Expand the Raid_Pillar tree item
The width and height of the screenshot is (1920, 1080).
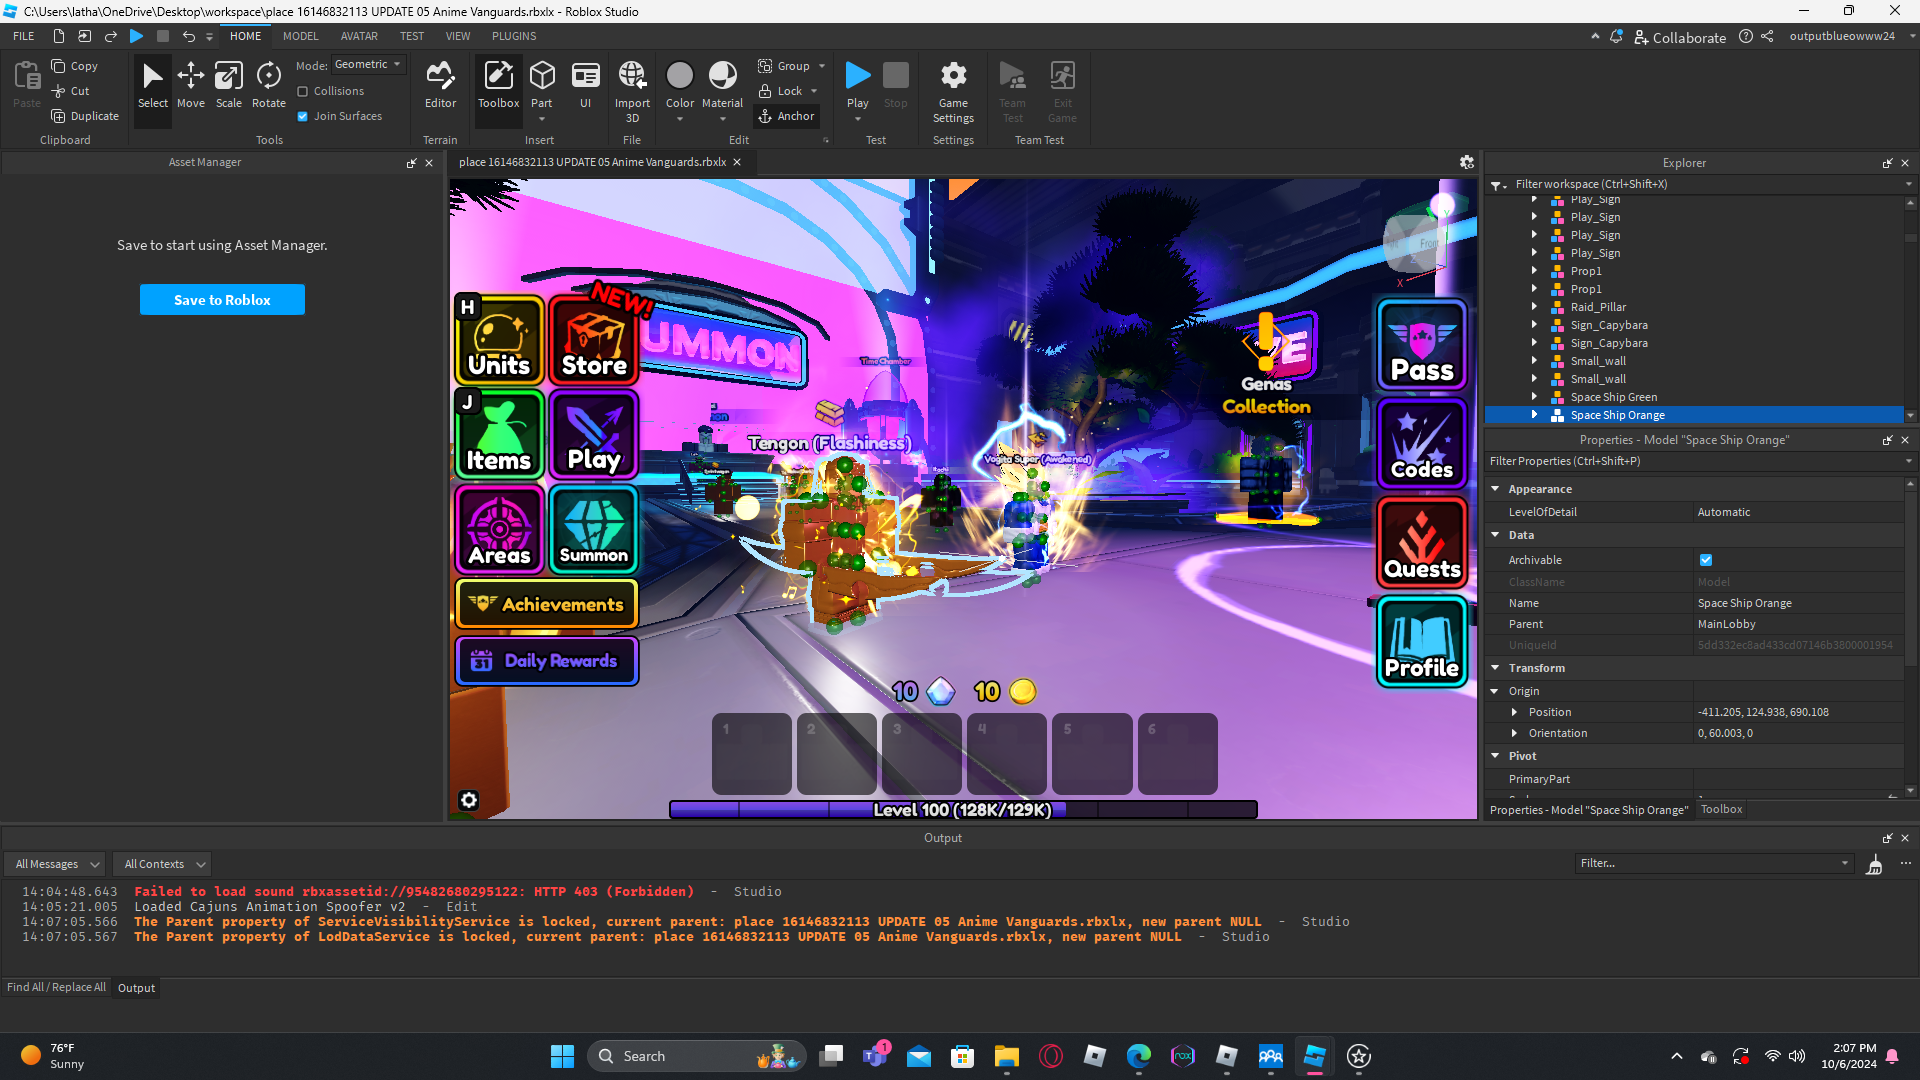click(1534, 307)
